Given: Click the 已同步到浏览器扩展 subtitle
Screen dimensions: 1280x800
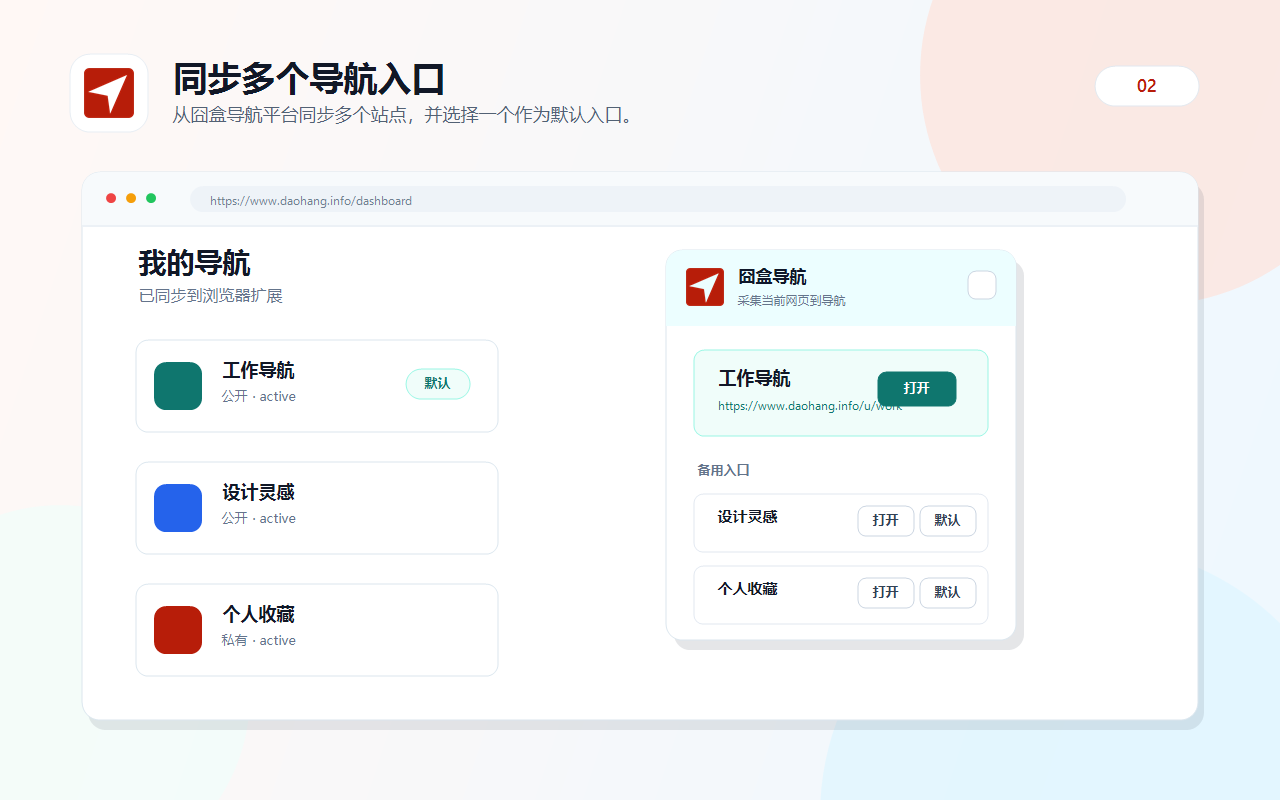Looking at the screenshot, I should [211, 296].
